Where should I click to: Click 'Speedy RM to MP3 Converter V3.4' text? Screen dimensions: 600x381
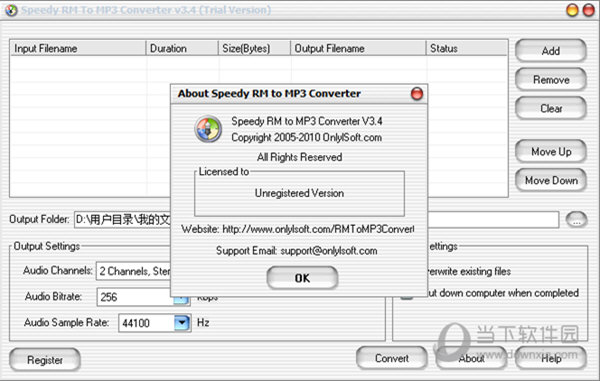307,121
